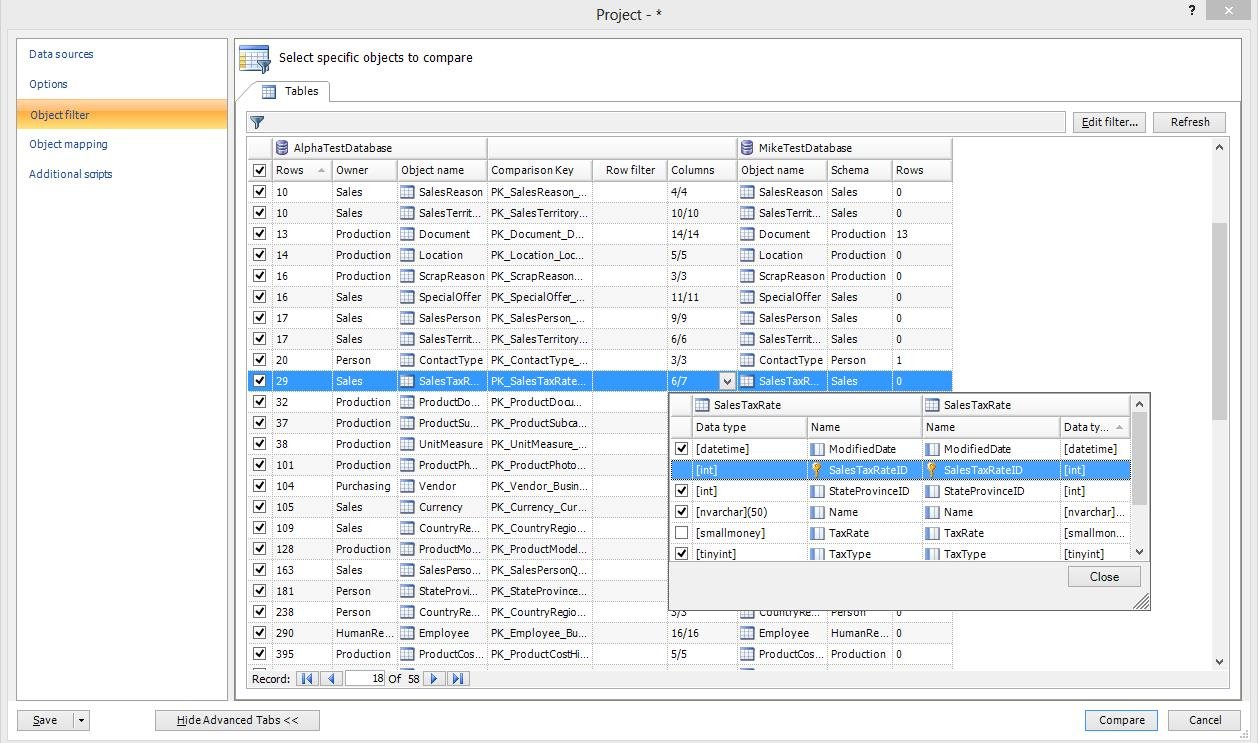Open the Options page

coord(48,84)
